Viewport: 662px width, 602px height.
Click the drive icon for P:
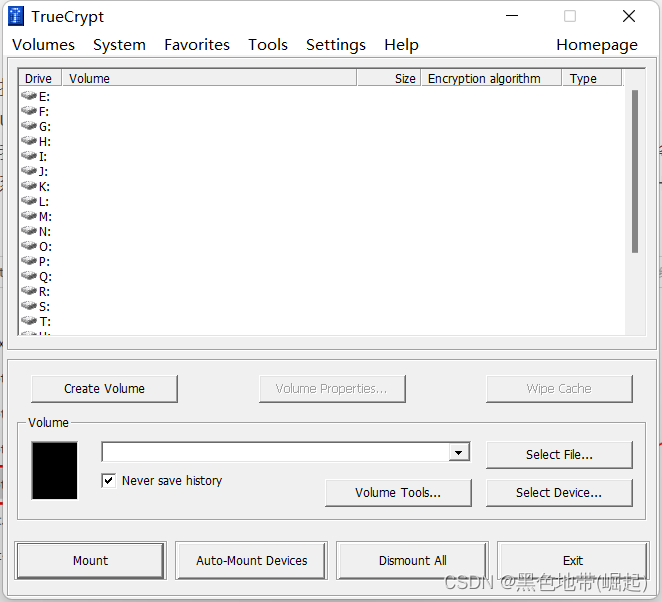coord(29,261)
